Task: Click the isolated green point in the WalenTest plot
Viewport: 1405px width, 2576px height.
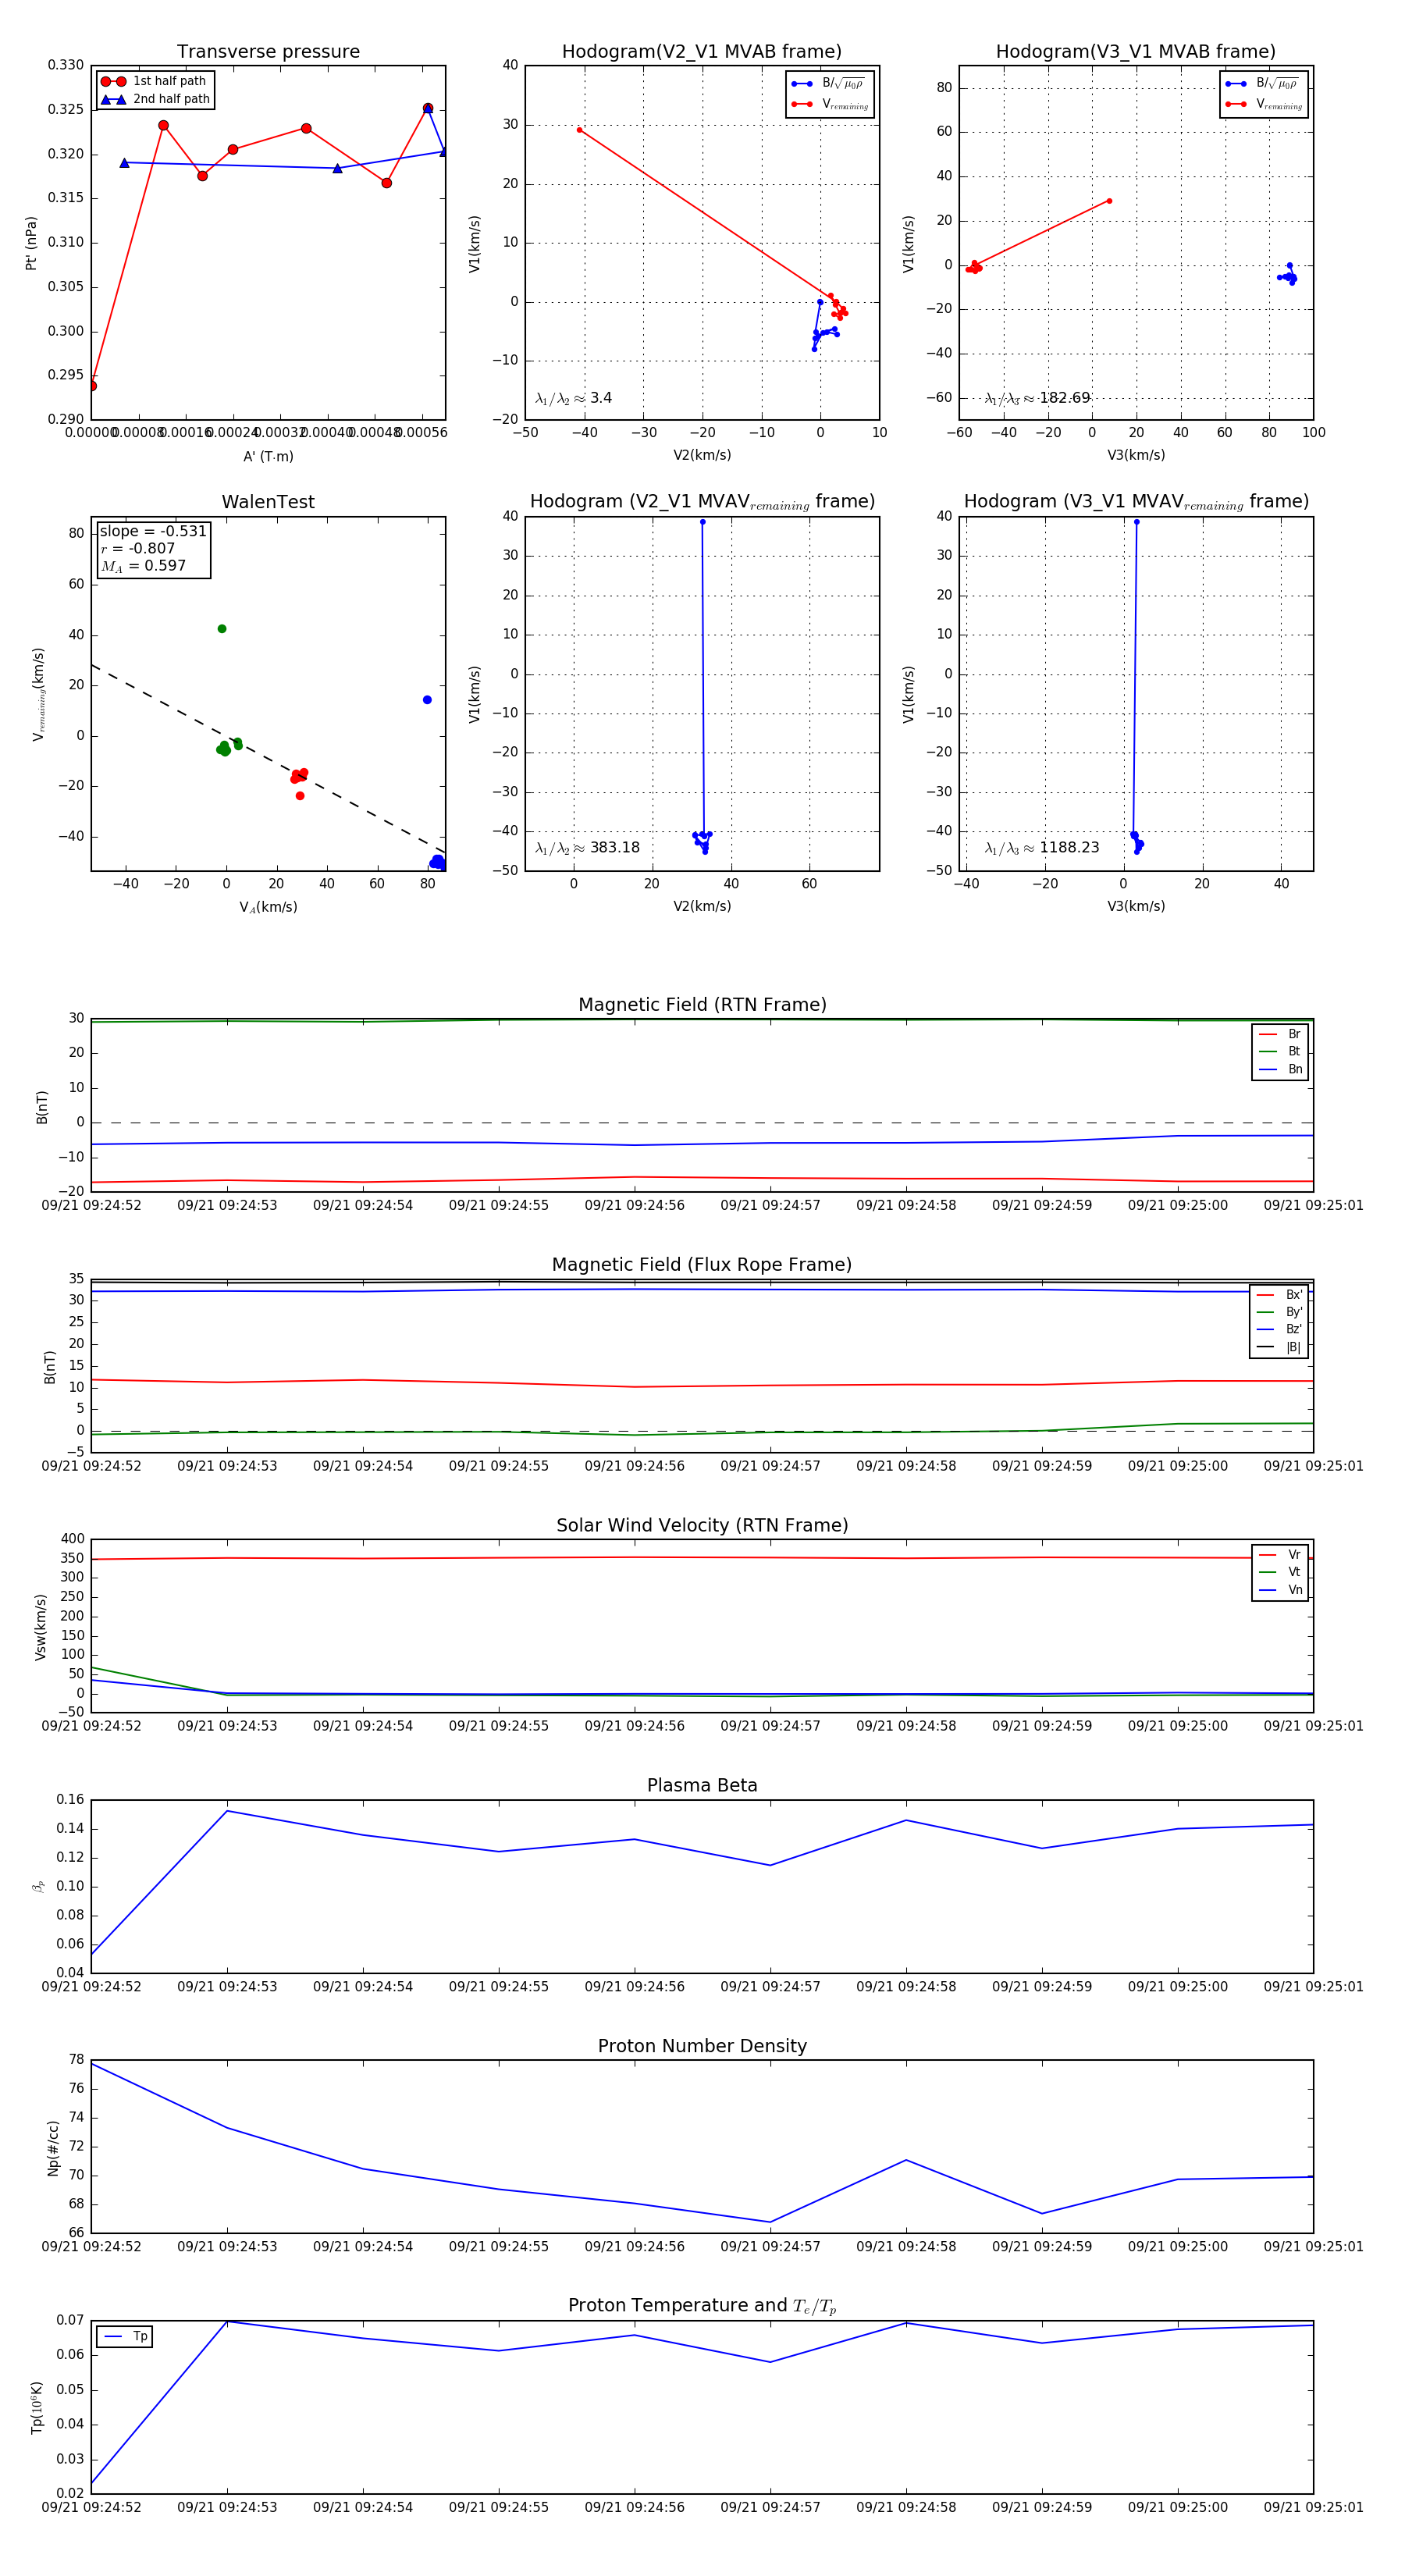Action: (x=222, y=629)
